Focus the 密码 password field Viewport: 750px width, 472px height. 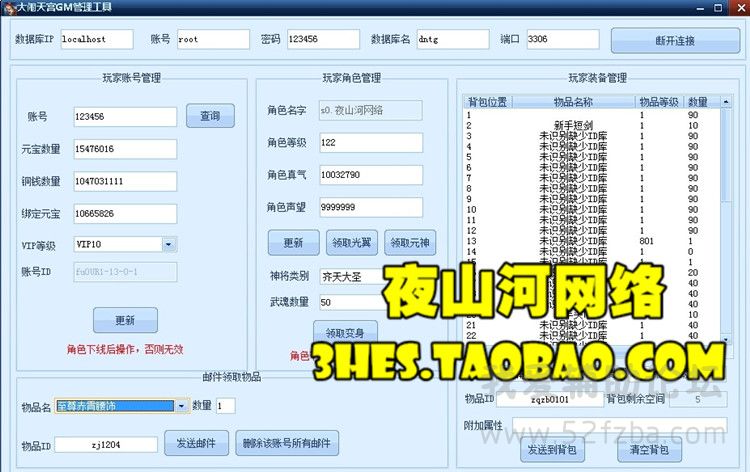pyautogui.click(x=323, y=39)
